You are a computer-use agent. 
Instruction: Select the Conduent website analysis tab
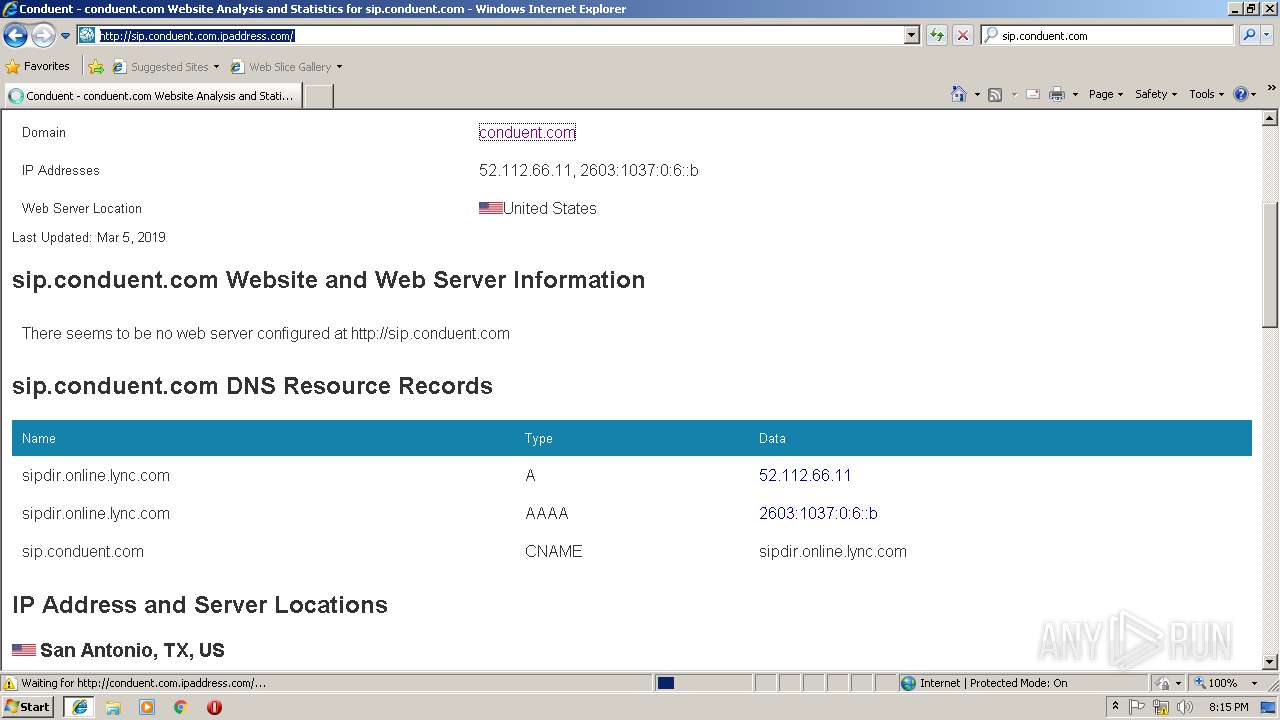click(151, 96)
